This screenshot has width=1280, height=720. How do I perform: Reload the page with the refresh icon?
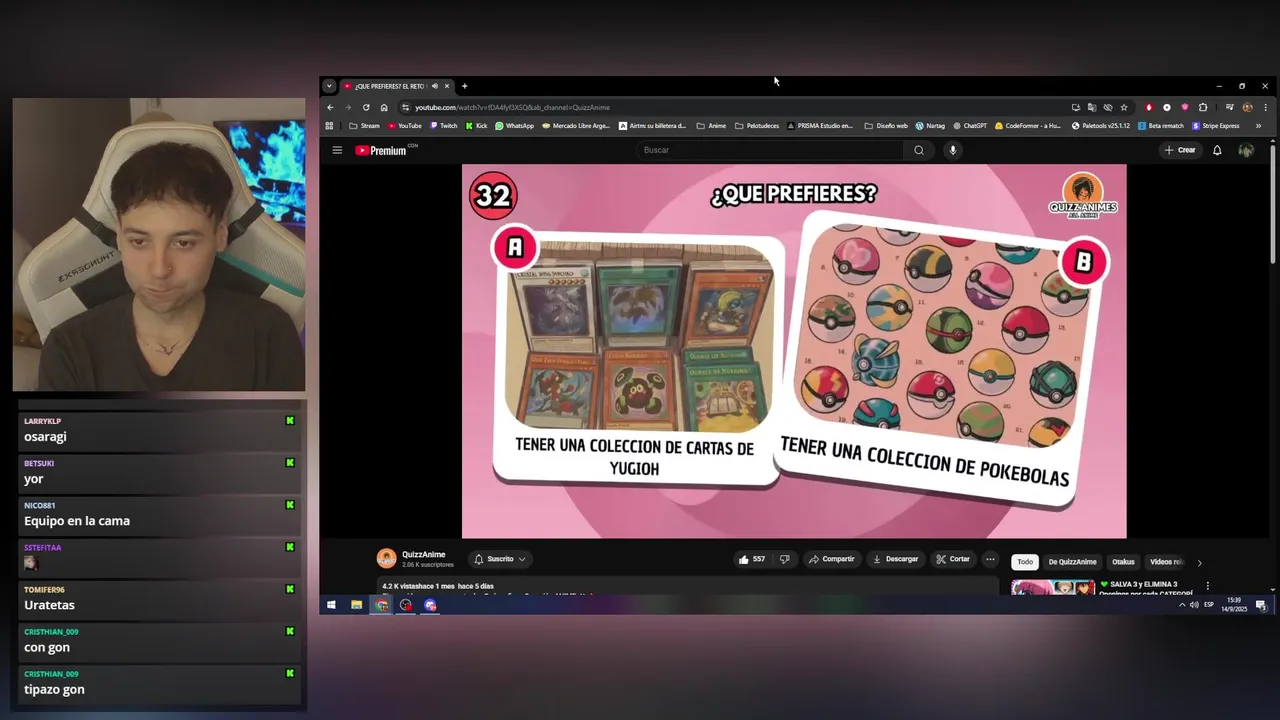click(366, 107)
